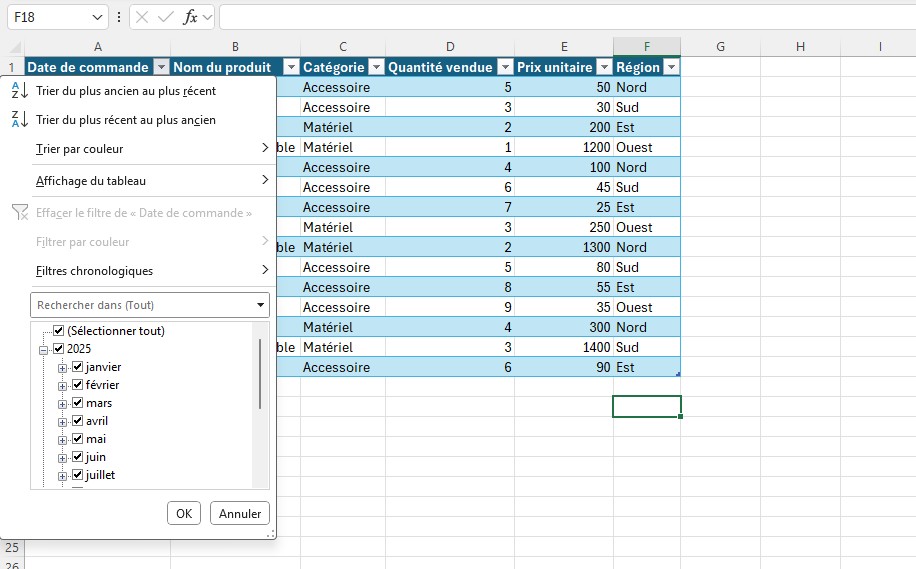The height and width of the screenshot is (569, 916).
Task: Toggle the Sélectionner tout checkbox
Action: [x=59, y=331]
